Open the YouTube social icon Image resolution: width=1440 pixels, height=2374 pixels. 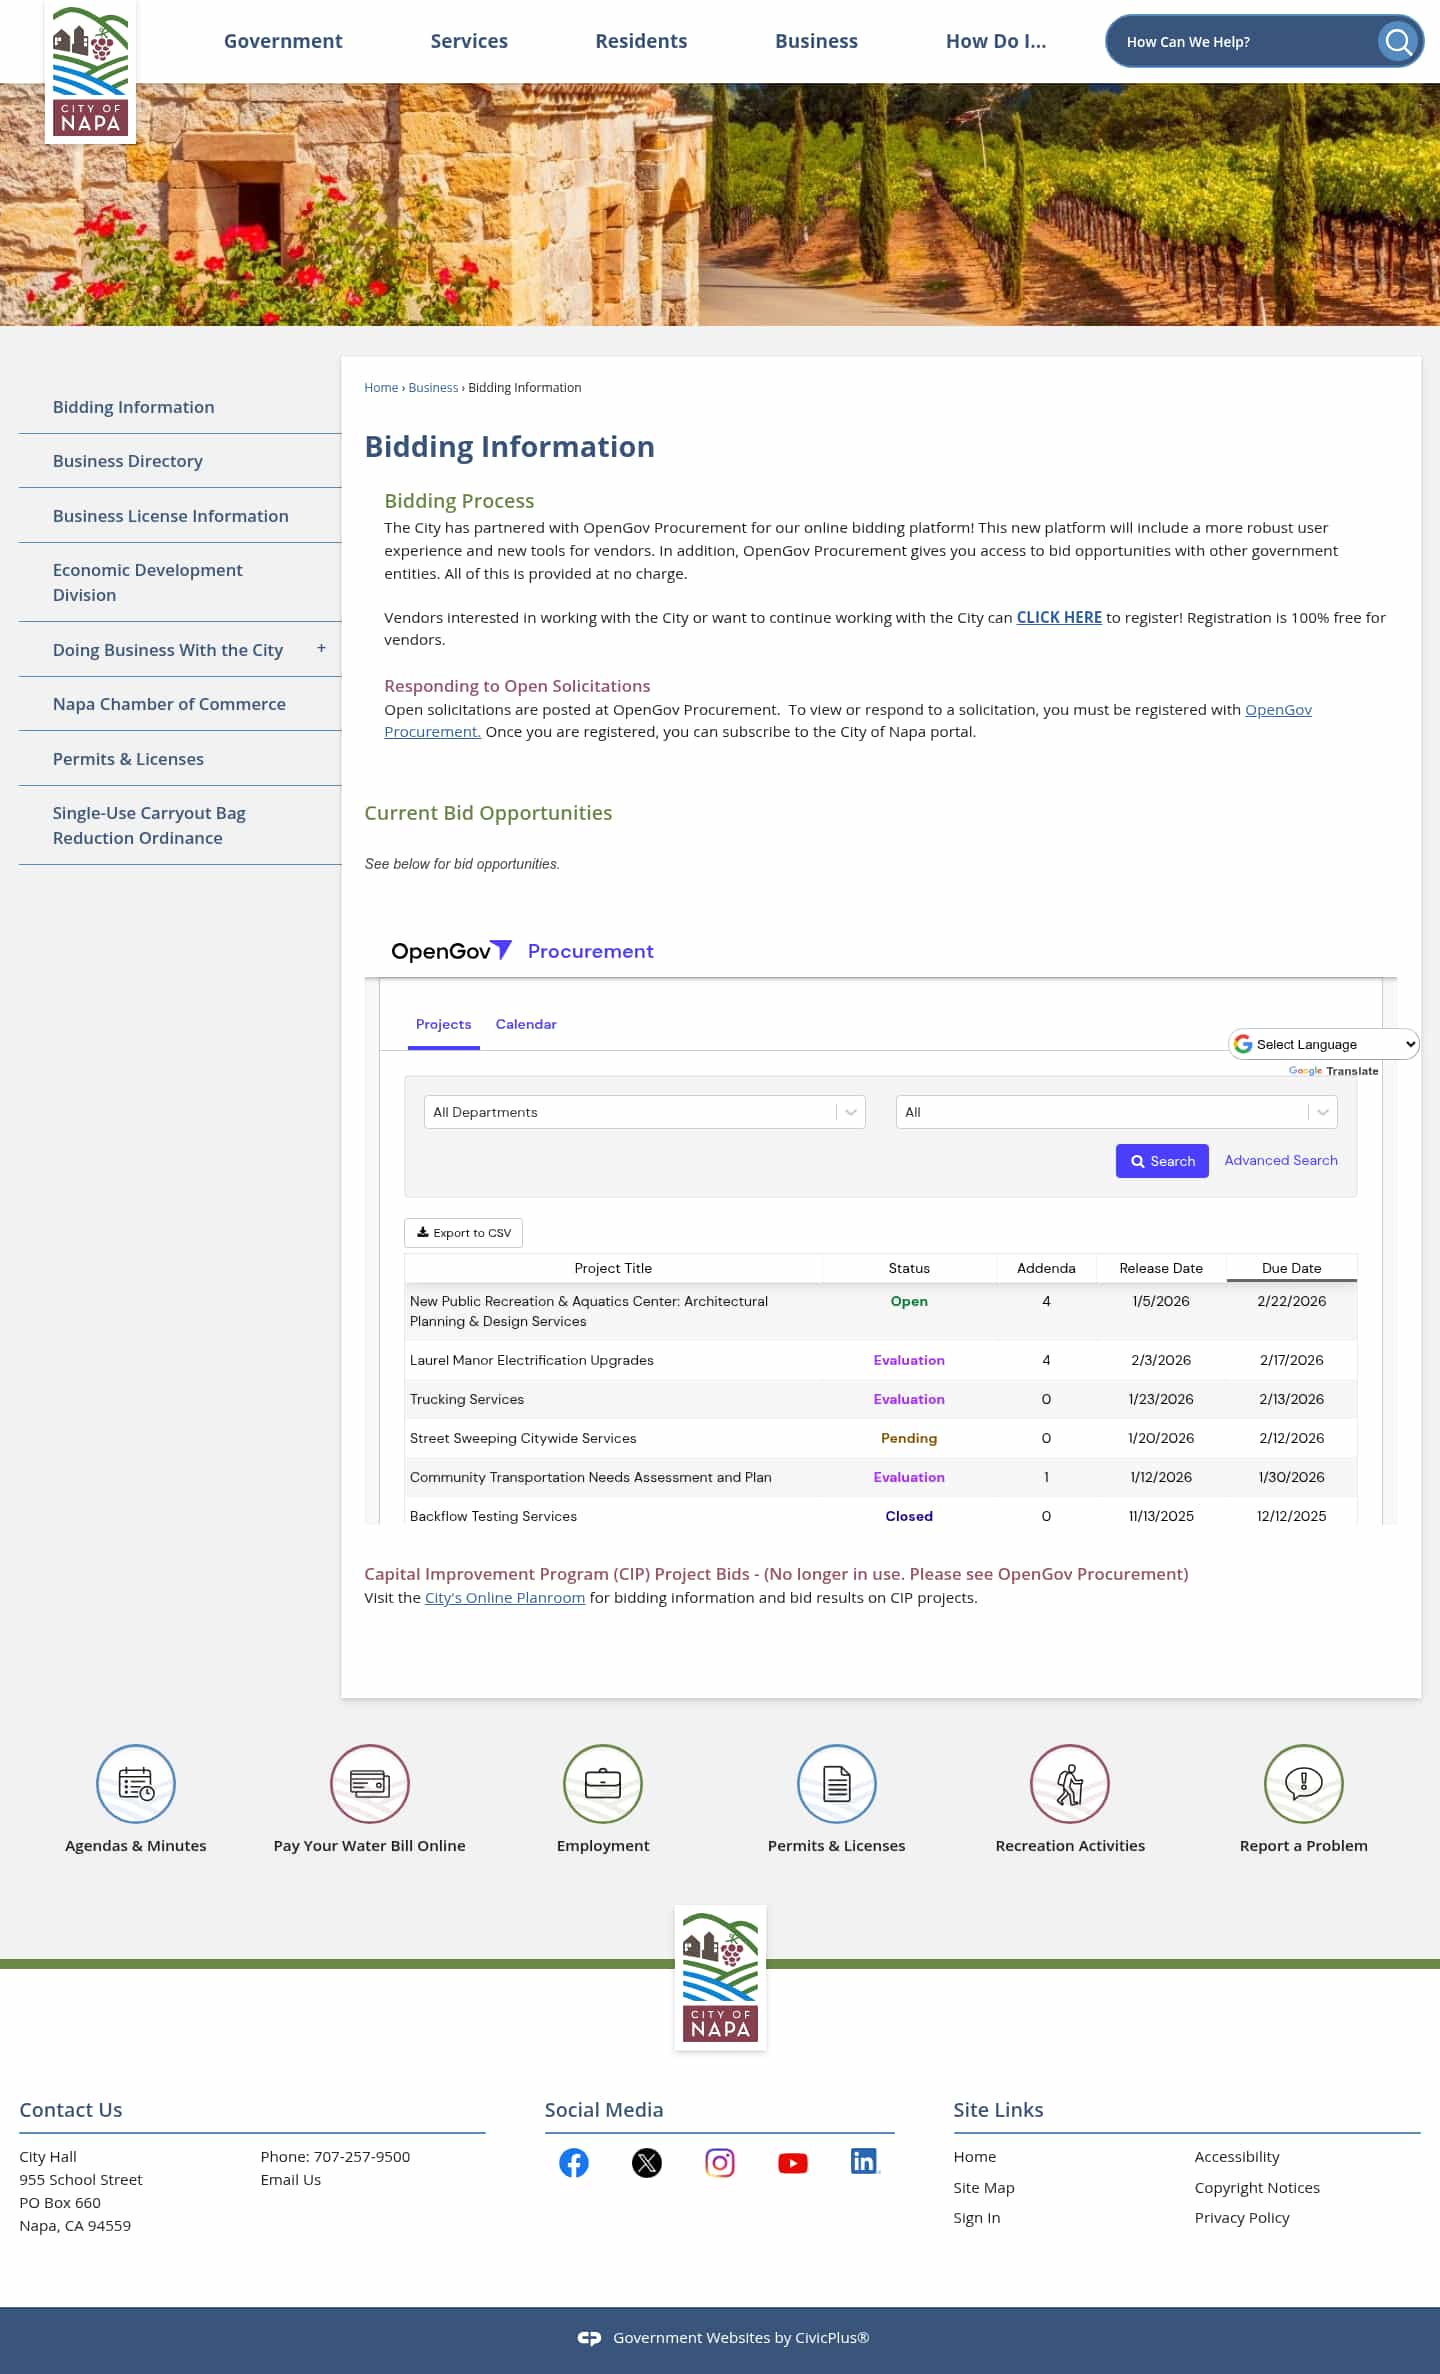(x=793, y=2163)
